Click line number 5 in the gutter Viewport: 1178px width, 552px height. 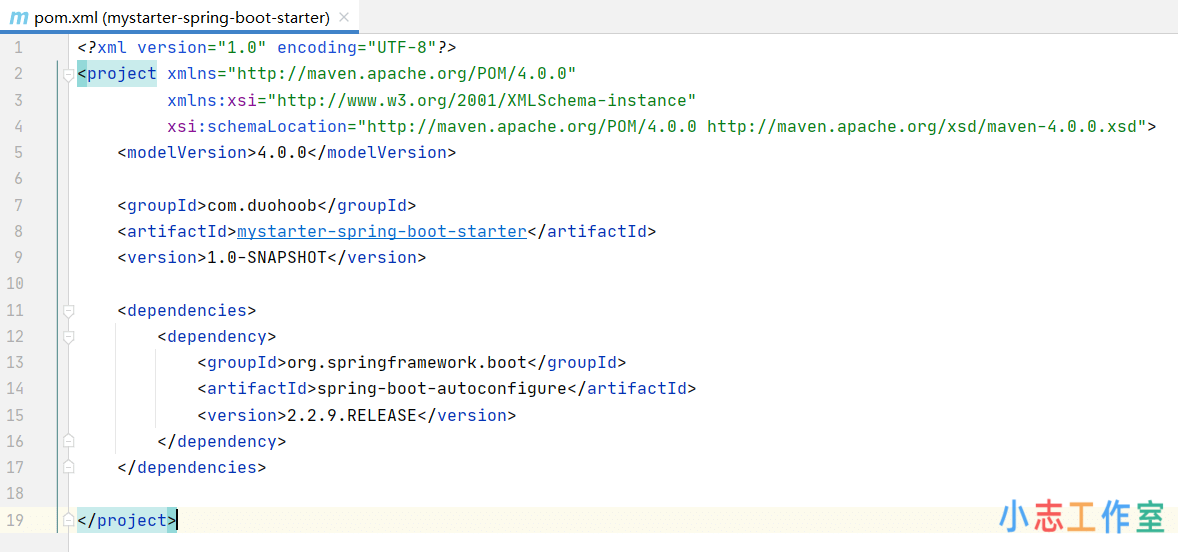18,152
